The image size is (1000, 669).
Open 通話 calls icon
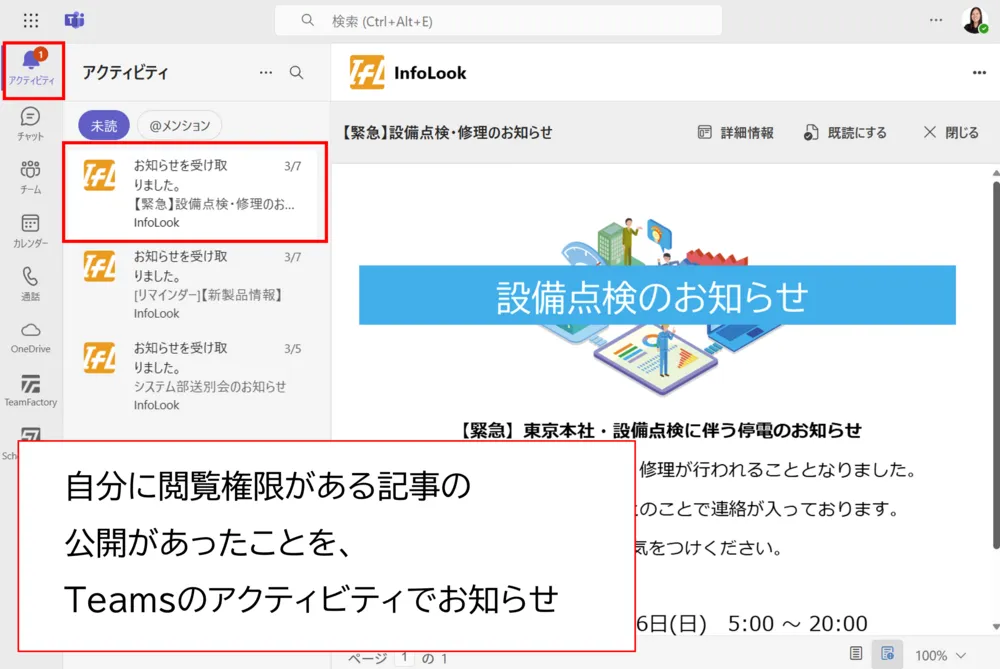(31, 284)
